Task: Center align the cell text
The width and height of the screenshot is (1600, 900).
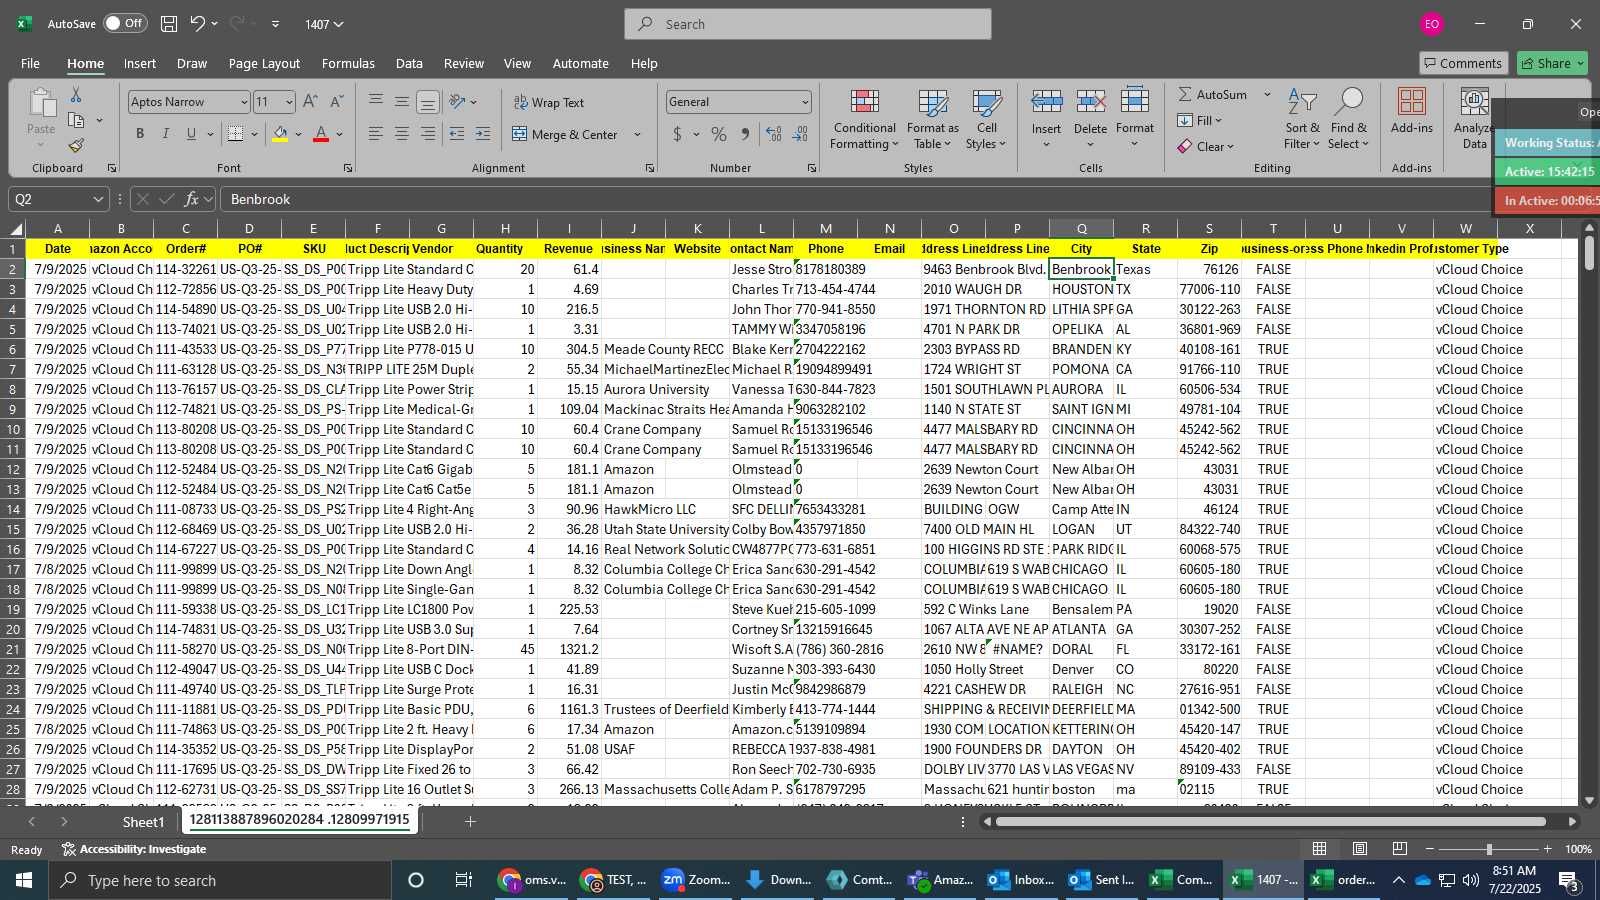Action: pyautogui.click(x=402, y=134)
